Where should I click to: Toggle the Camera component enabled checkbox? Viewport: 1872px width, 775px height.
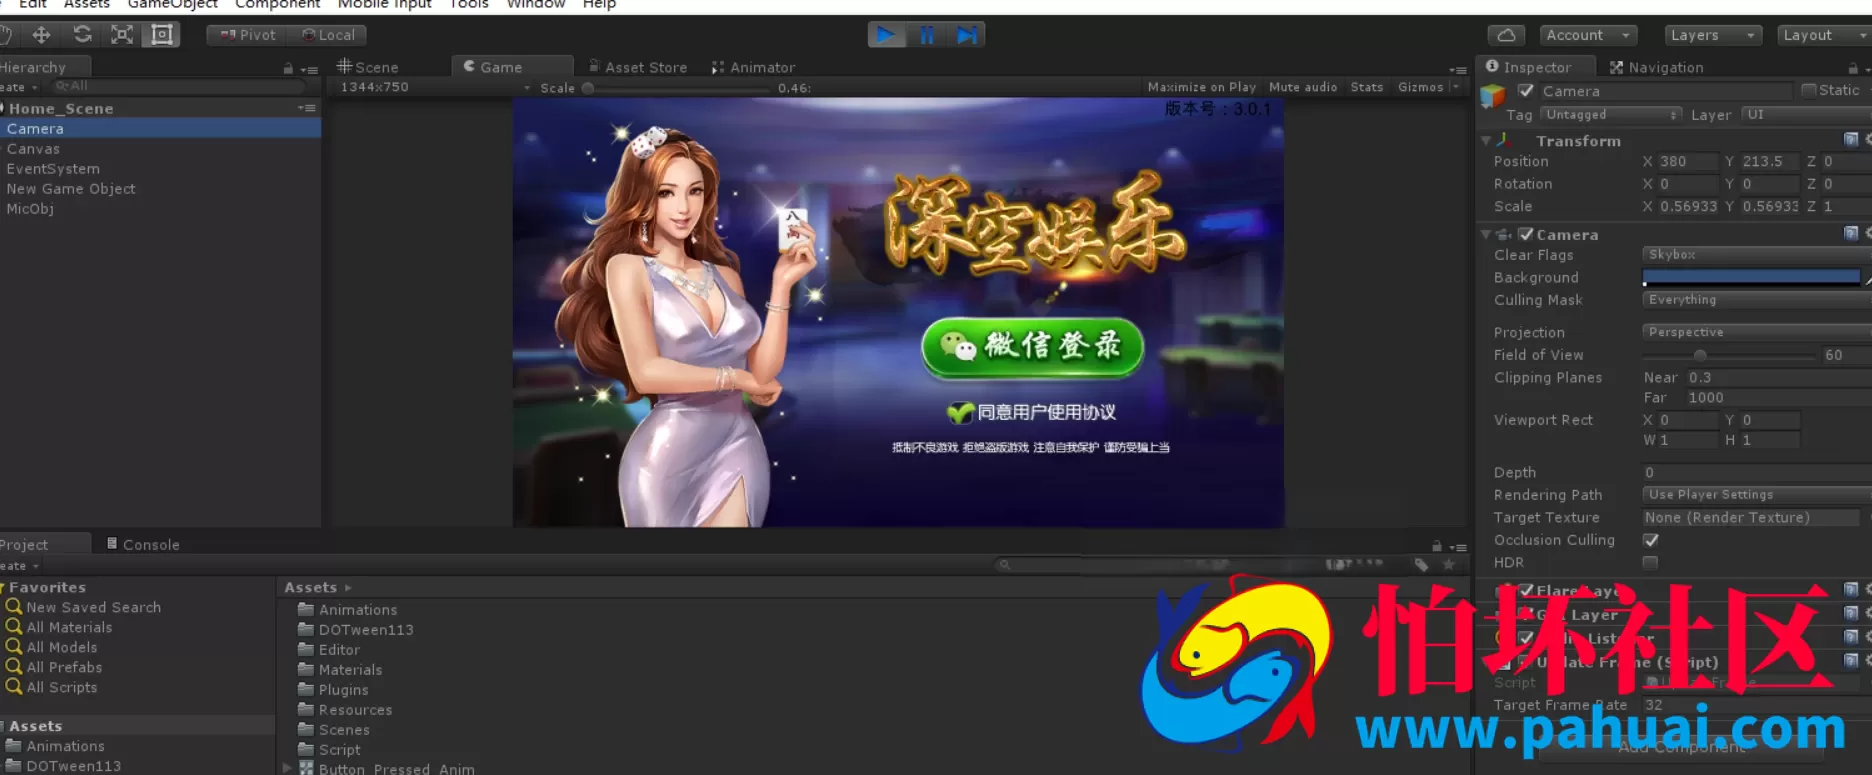tap(1526, 234)
